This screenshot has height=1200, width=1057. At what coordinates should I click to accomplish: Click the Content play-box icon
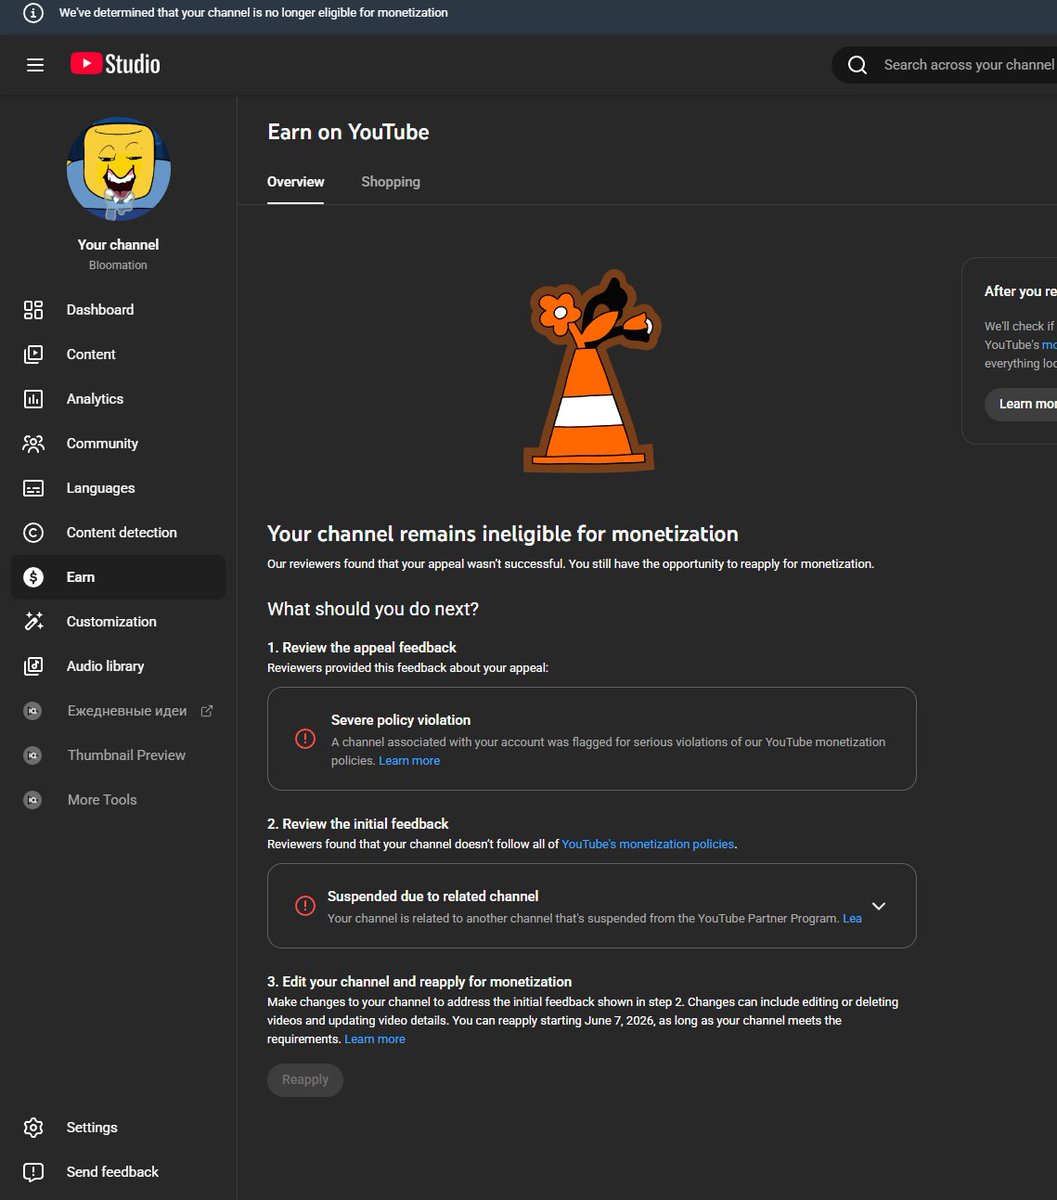click(x=33, y=354)
